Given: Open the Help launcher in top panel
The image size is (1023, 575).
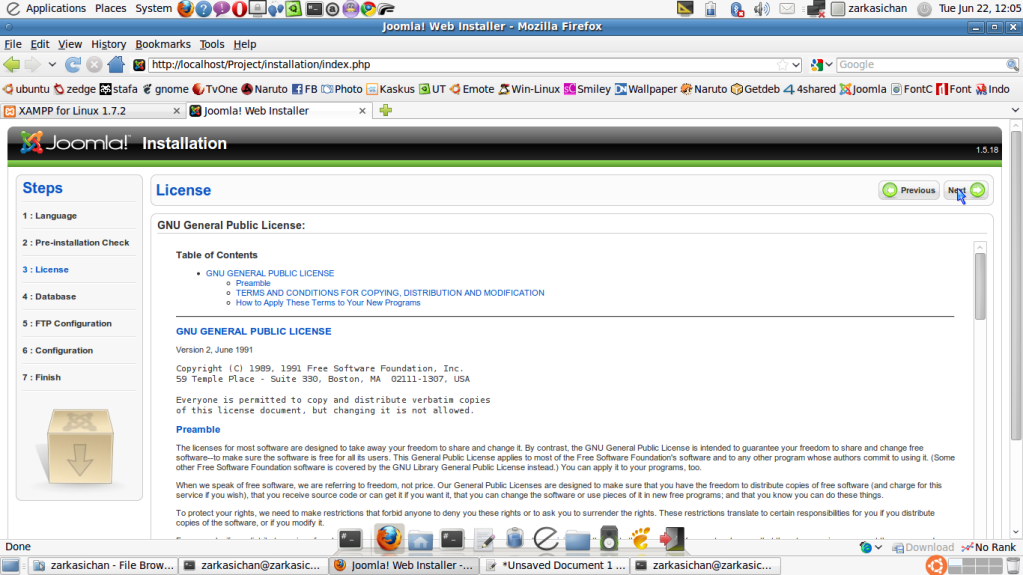Looking at the screenshot, I should pos(204,8).
